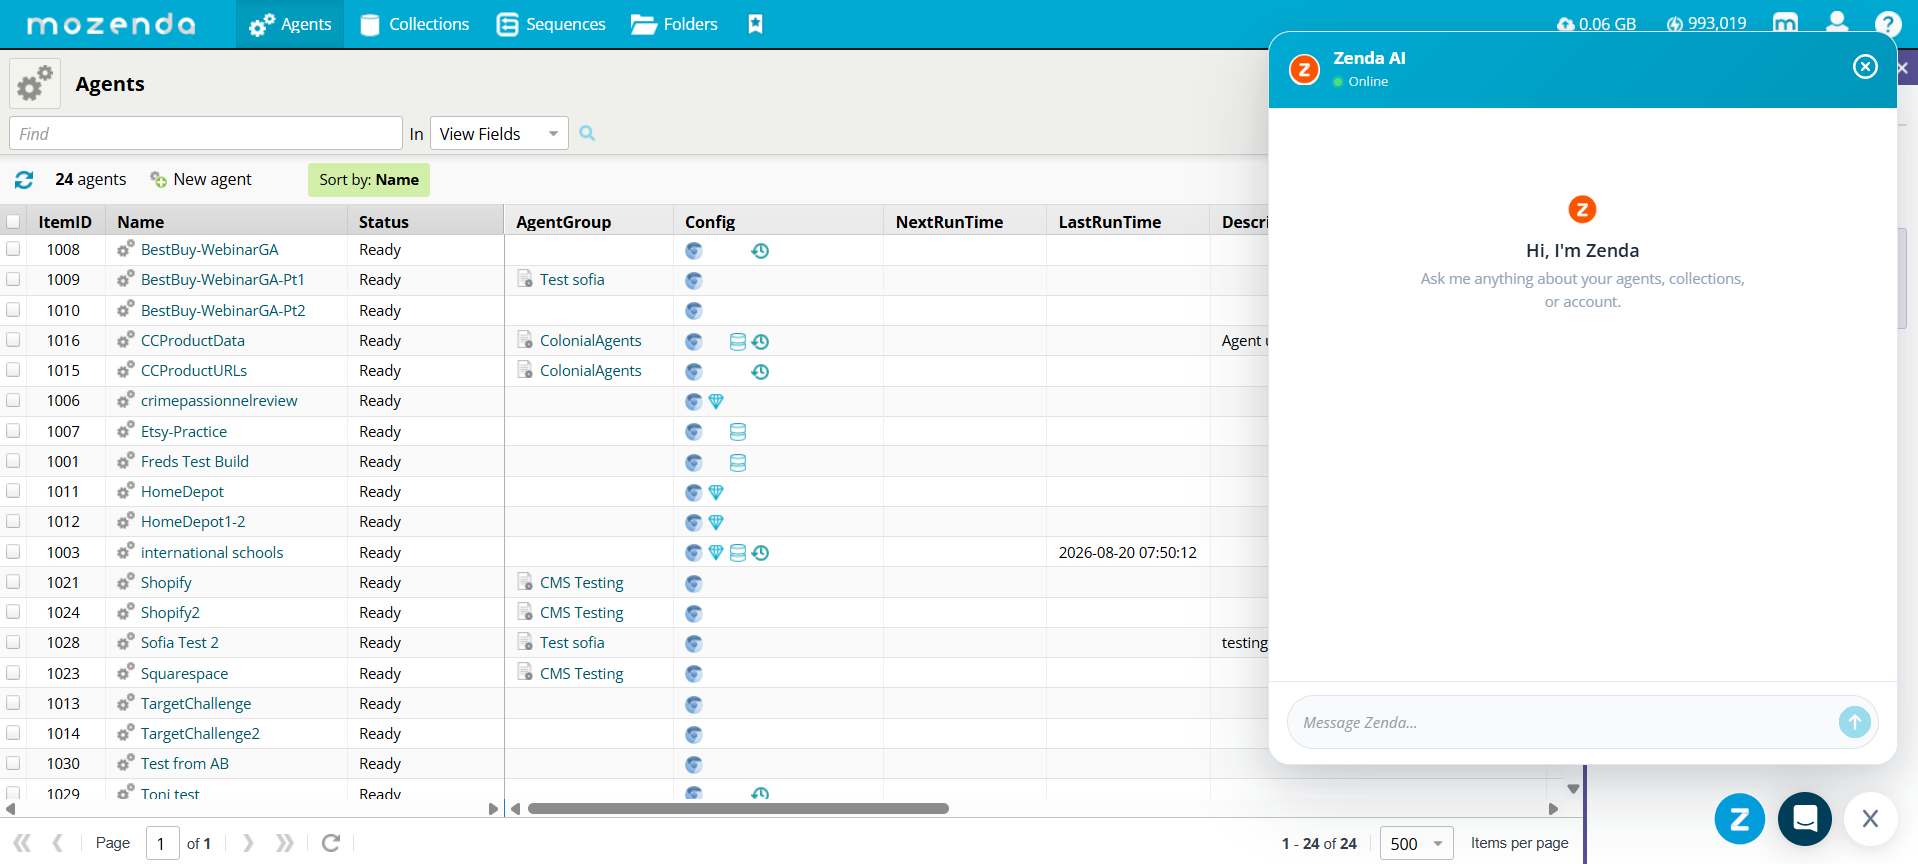This screenshot has width=1918, height=864.
Task: Click the diamond icon in crimepassionnelreview row
Action: (x=716, y=402)
